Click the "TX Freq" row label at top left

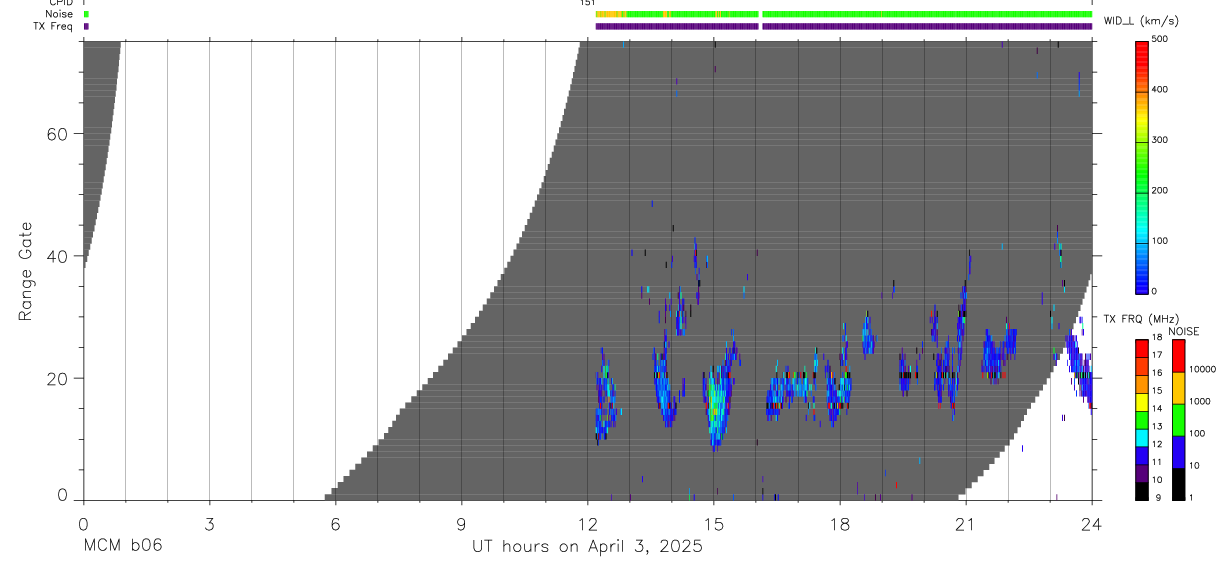(53, 26)
